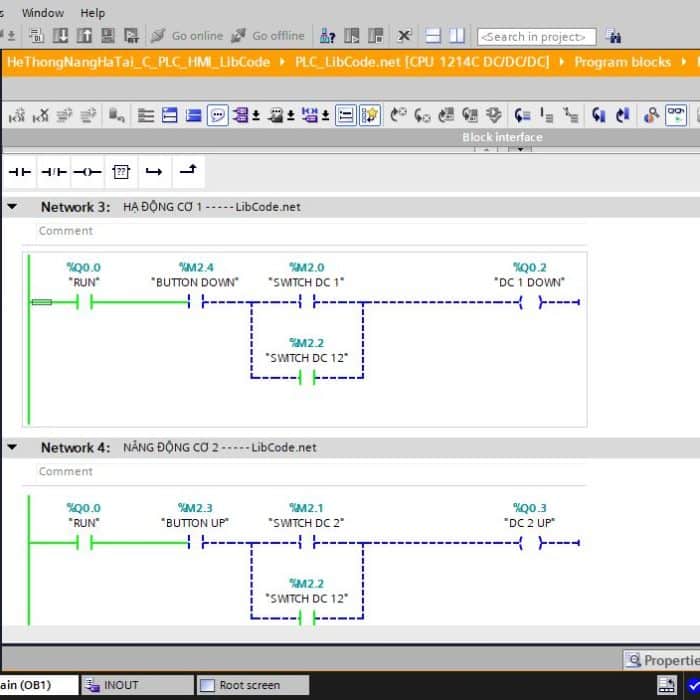
Task: Open absolute/symbolic operands dropdown arrow
Action: point(256,116)
